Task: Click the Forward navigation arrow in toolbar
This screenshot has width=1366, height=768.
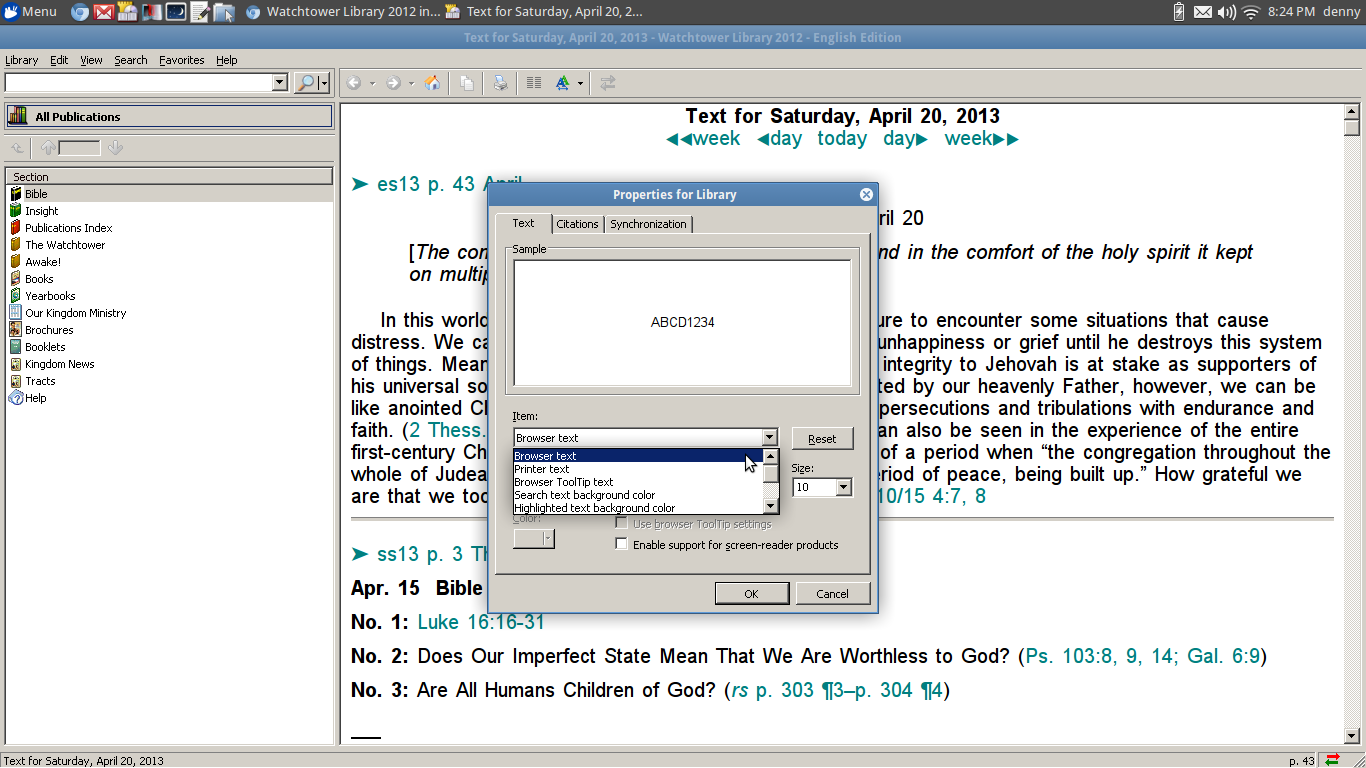Action: pos(393,83)
